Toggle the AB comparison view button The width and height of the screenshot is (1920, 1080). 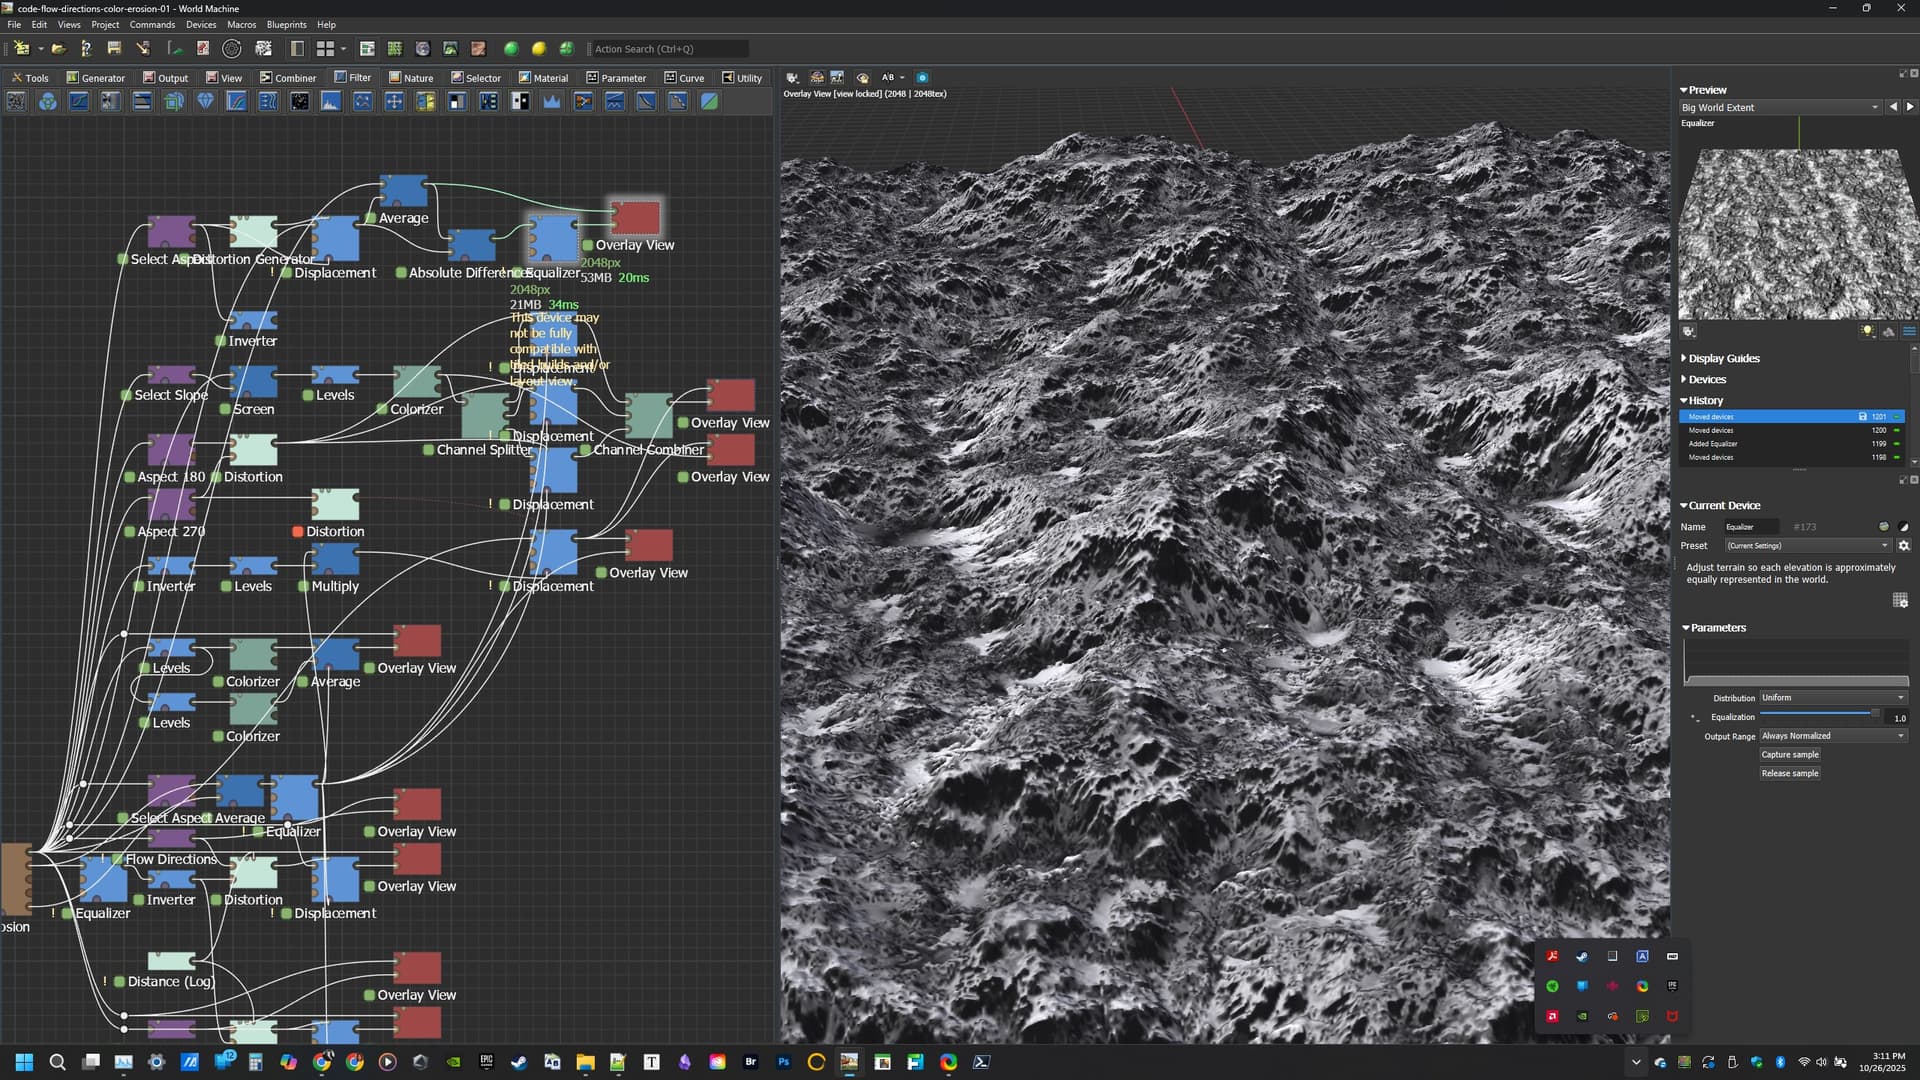point(888,77)
